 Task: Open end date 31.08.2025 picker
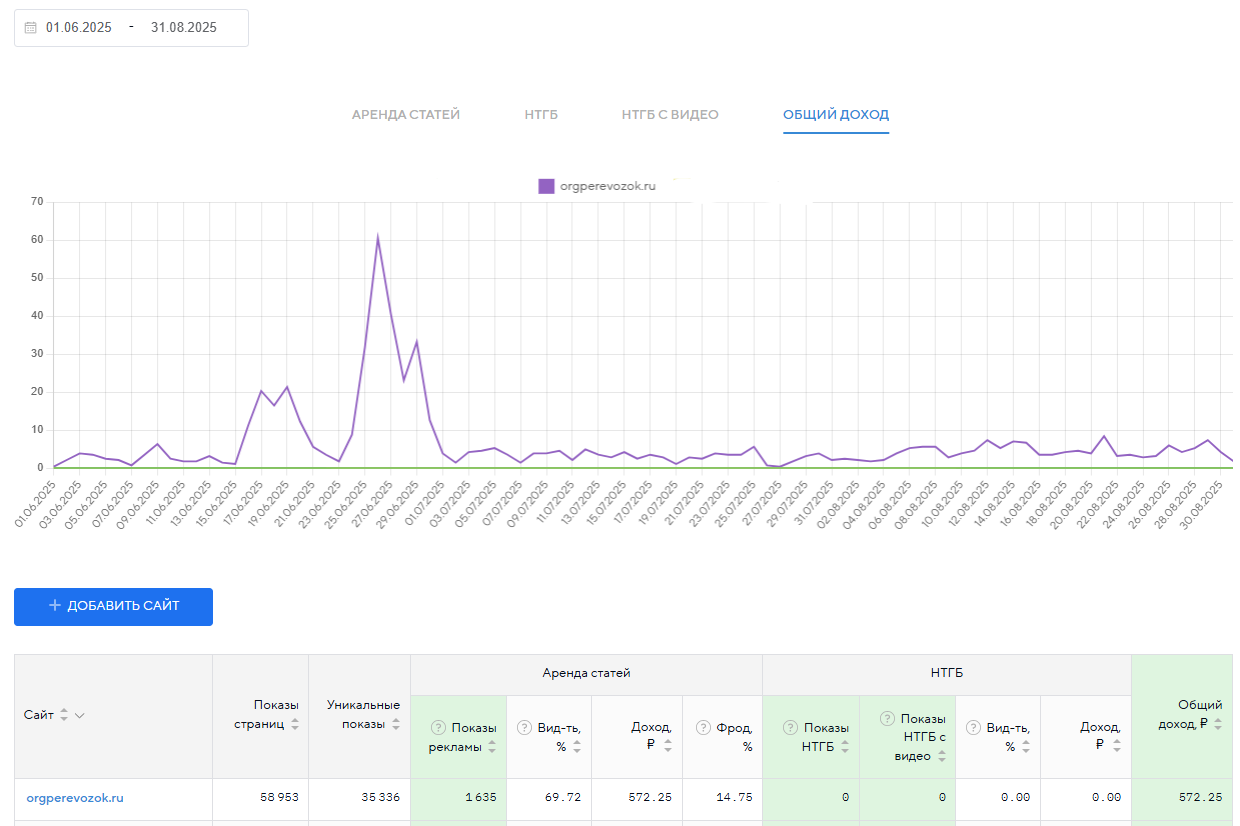coord(184,28)
